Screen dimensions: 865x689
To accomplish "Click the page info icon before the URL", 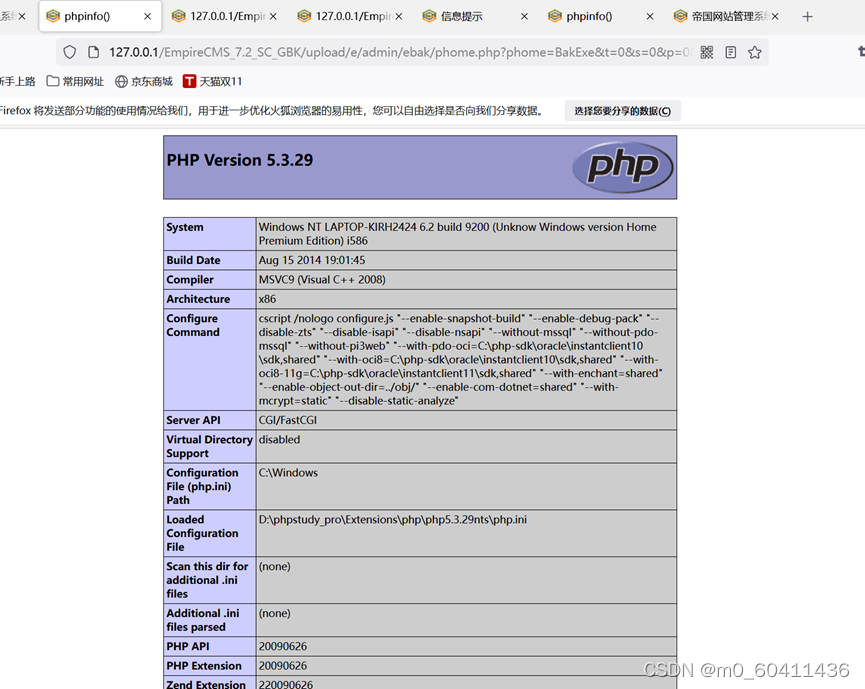I will (x=94, y=52).
